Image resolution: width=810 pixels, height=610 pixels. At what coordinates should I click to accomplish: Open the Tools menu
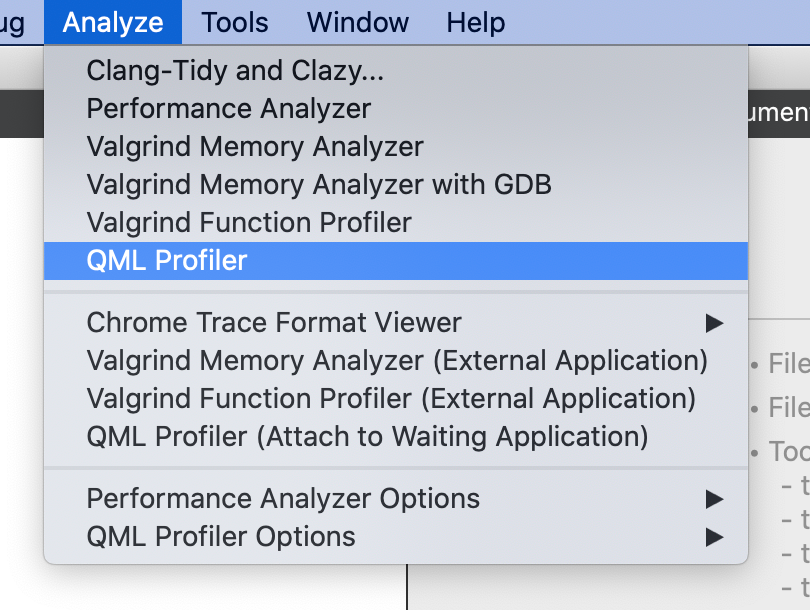pos(235,22)
